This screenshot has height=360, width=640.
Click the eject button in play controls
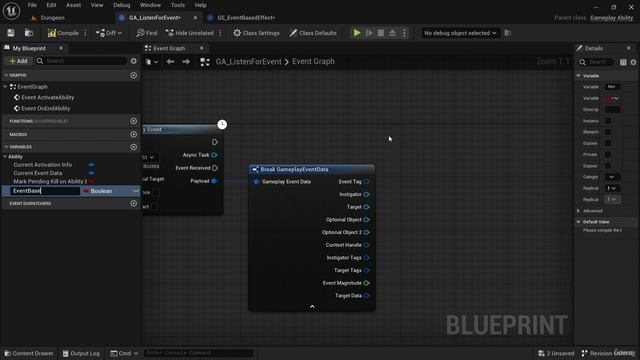pos(392,33)
